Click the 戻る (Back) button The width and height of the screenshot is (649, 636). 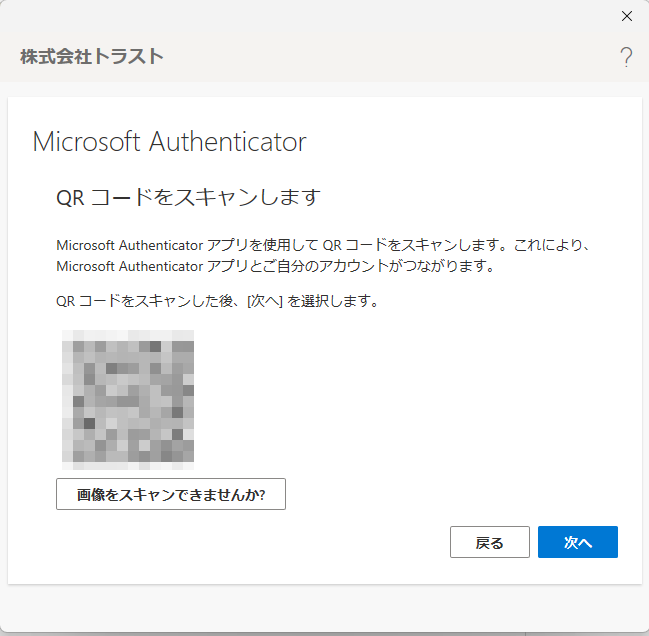click(x=490, y=542)
